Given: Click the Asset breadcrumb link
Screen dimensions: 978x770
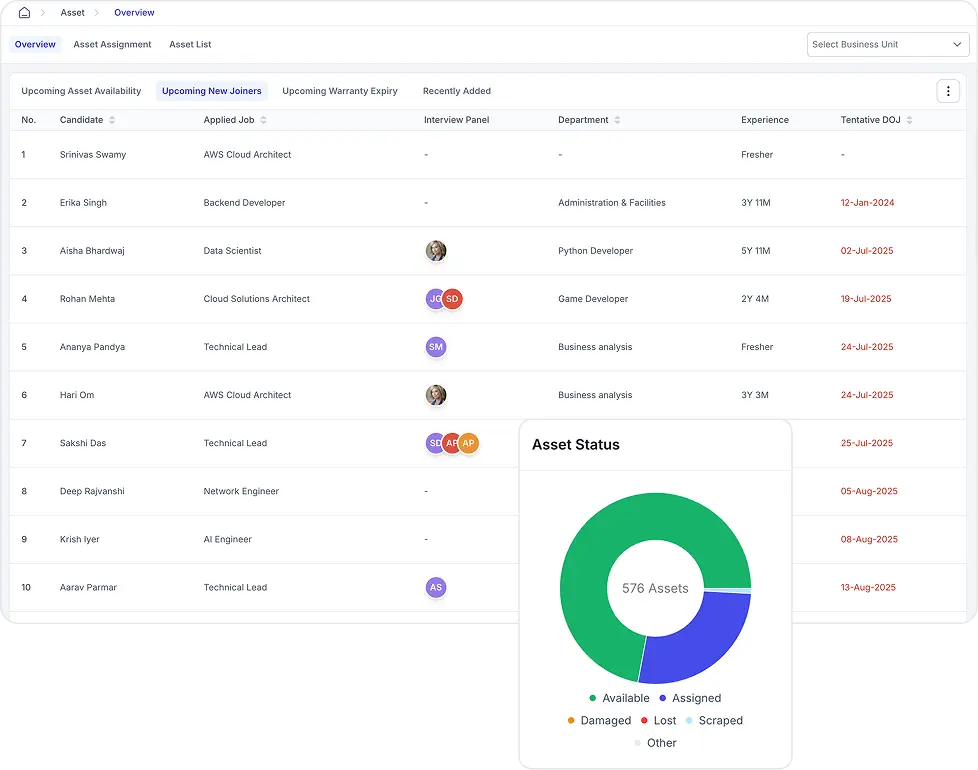Looking at the screenshot, I should [72, 13].
